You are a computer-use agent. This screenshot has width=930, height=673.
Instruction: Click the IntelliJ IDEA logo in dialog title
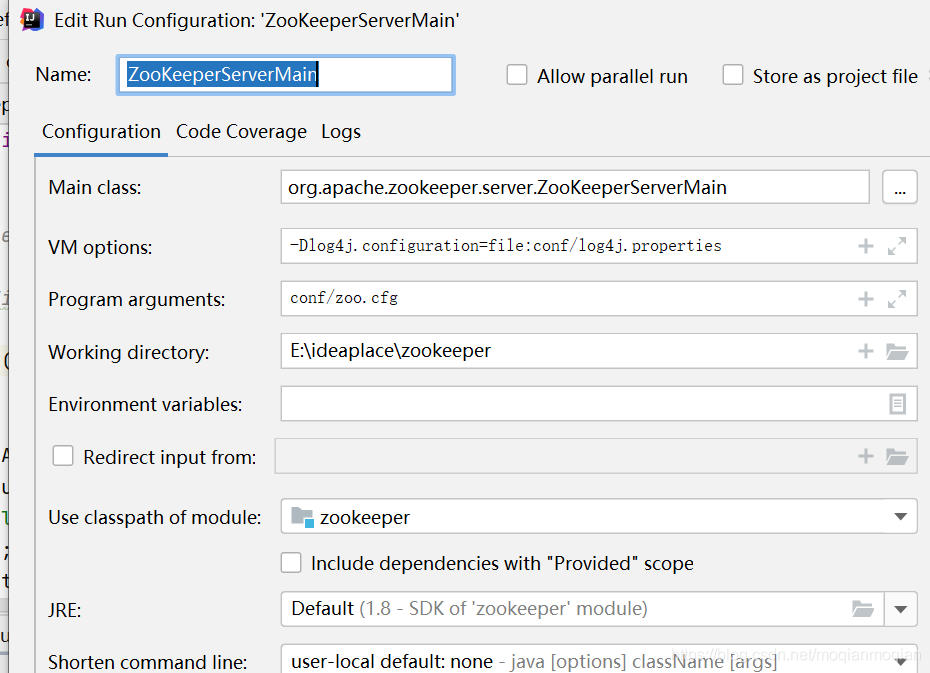(32, 20)
